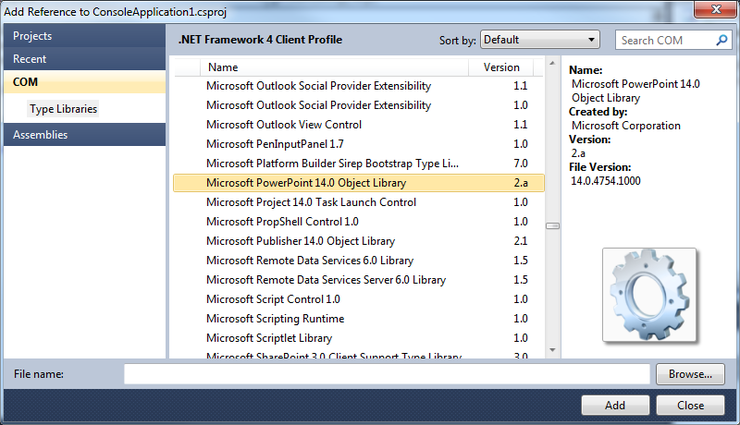This screenshot has width=740, height=425.
Task: Select Microsoft PropShell Control 1.0 row
Action: point(359,221)
